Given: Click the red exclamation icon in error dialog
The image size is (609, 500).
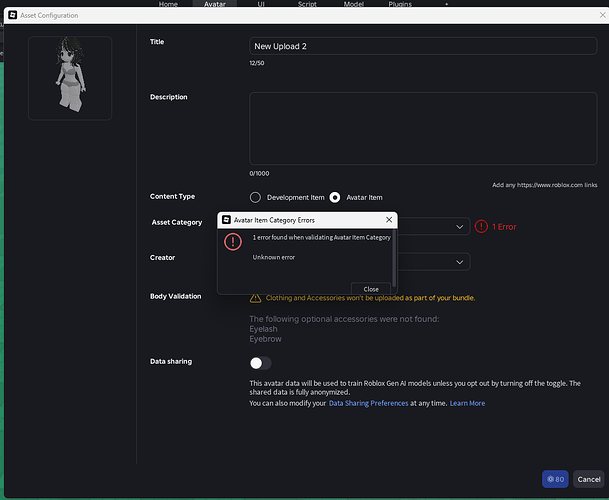Looking at the screenshot, I should [233, 242].
